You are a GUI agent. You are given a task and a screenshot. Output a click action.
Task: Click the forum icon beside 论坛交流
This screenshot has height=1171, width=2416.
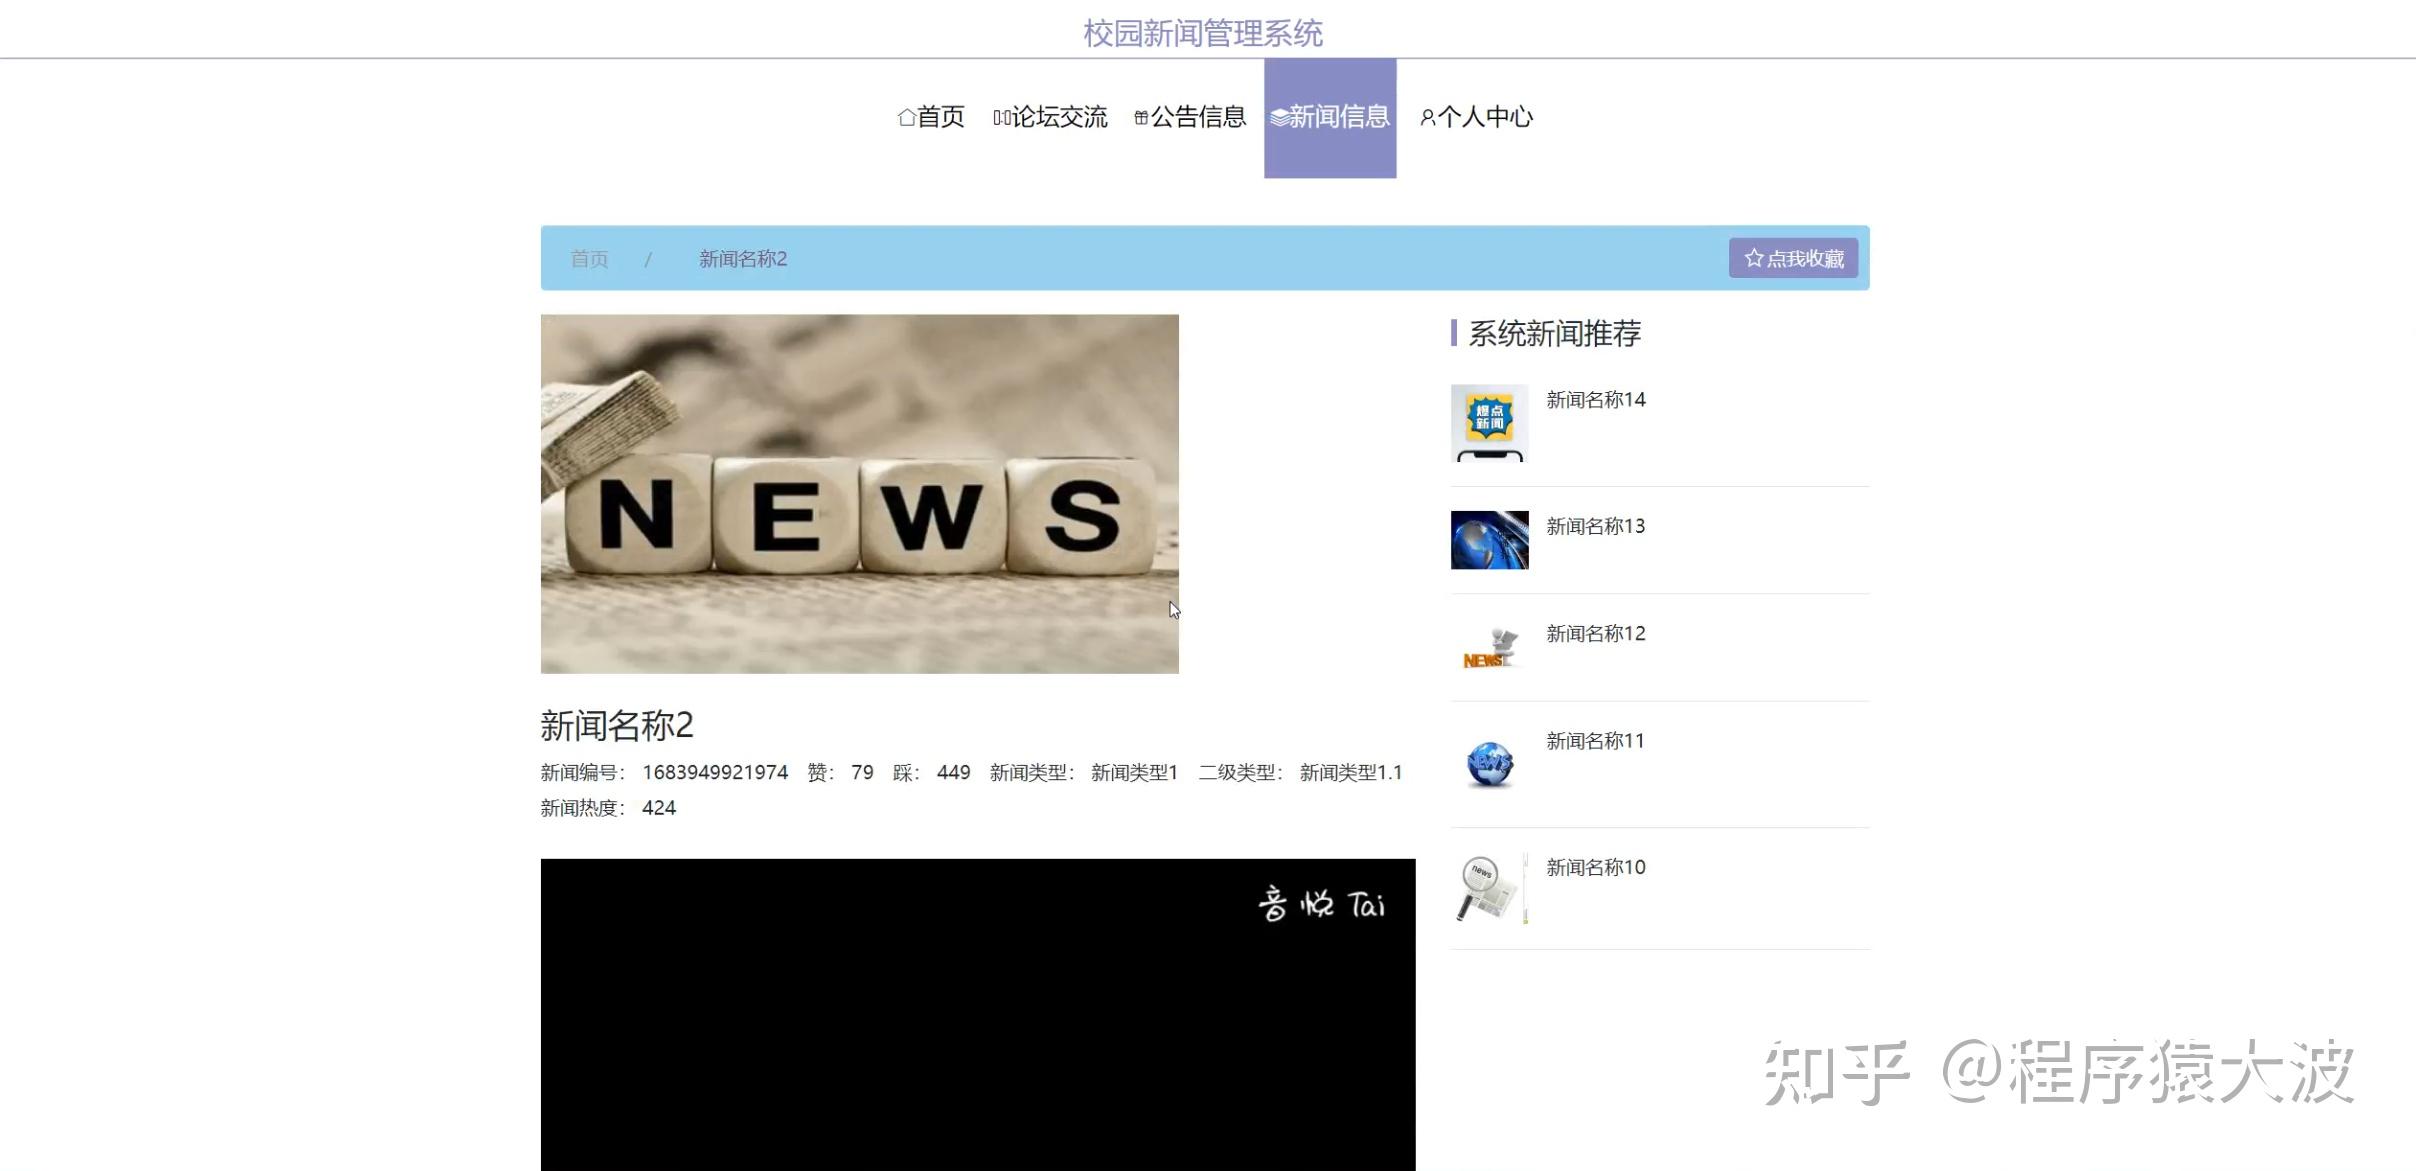pos(1001,118)
